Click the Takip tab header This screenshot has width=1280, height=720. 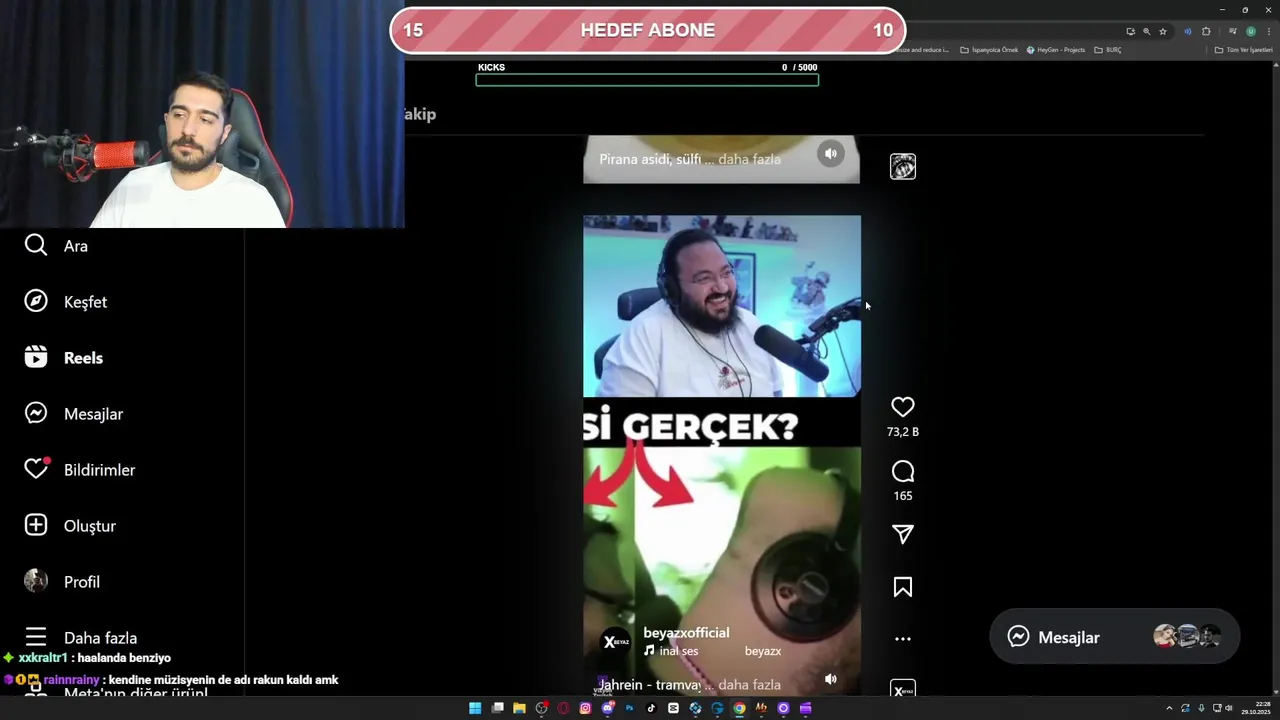420,114
